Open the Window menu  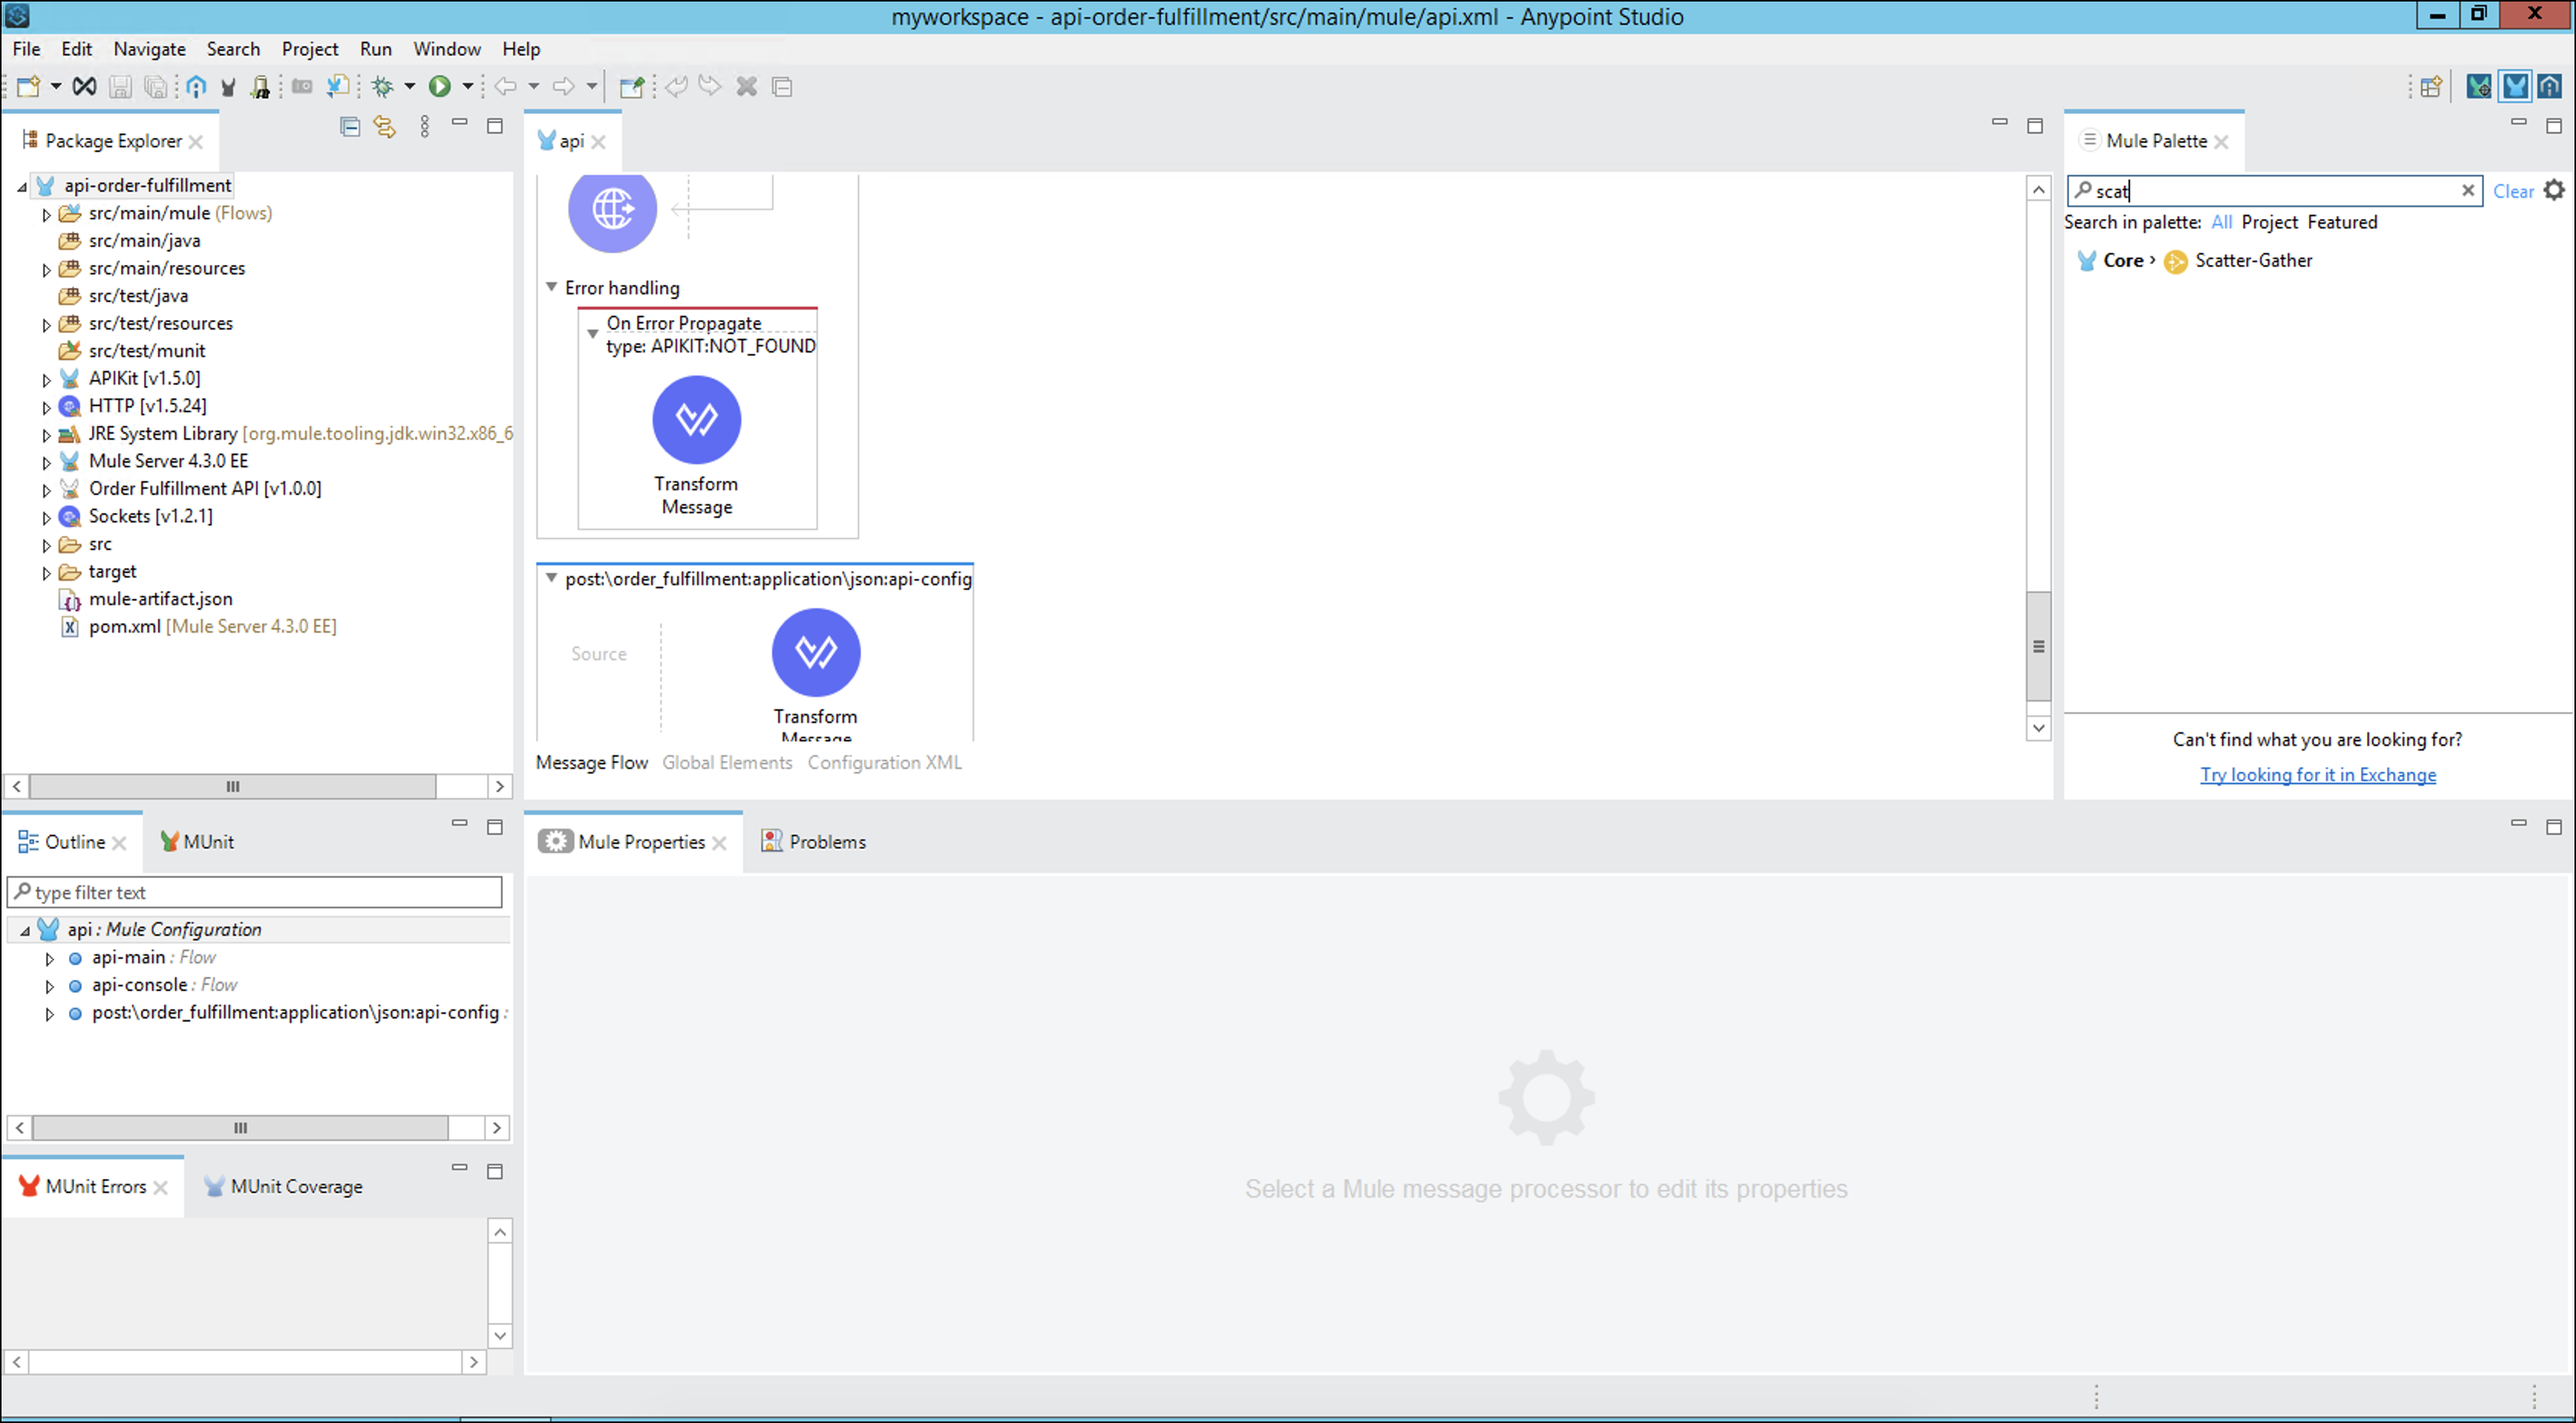(447, 49)
